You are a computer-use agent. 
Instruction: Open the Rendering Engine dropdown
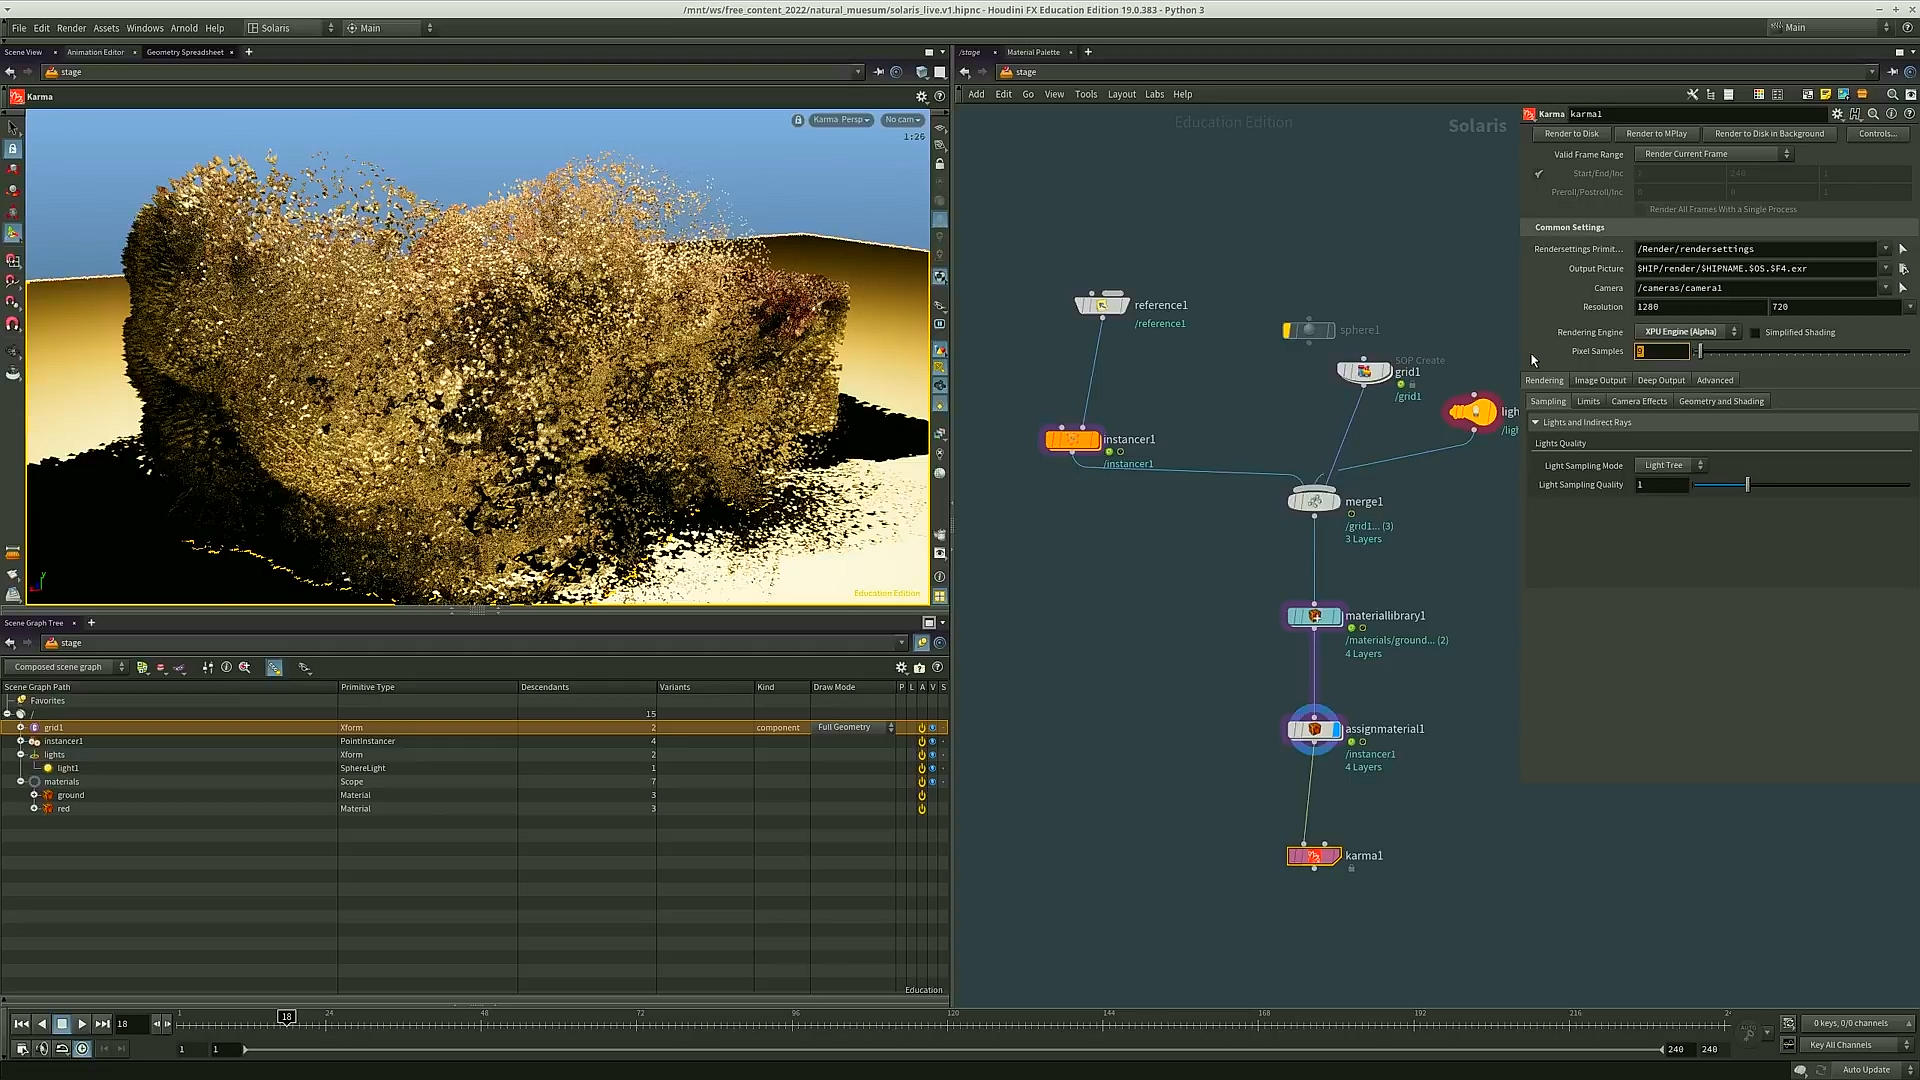tap(1687, 332)
